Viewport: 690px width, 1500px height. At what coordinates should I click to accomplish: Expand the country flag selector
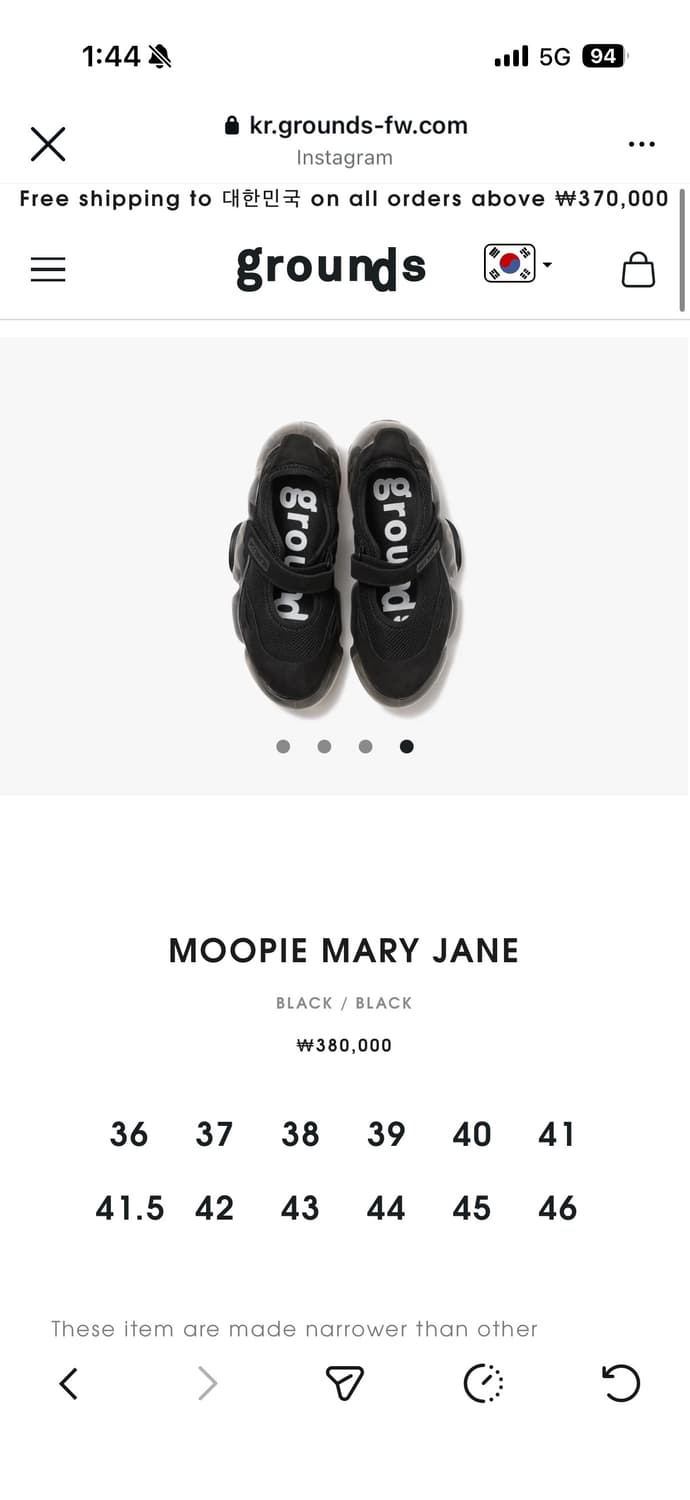coord(518,264)
